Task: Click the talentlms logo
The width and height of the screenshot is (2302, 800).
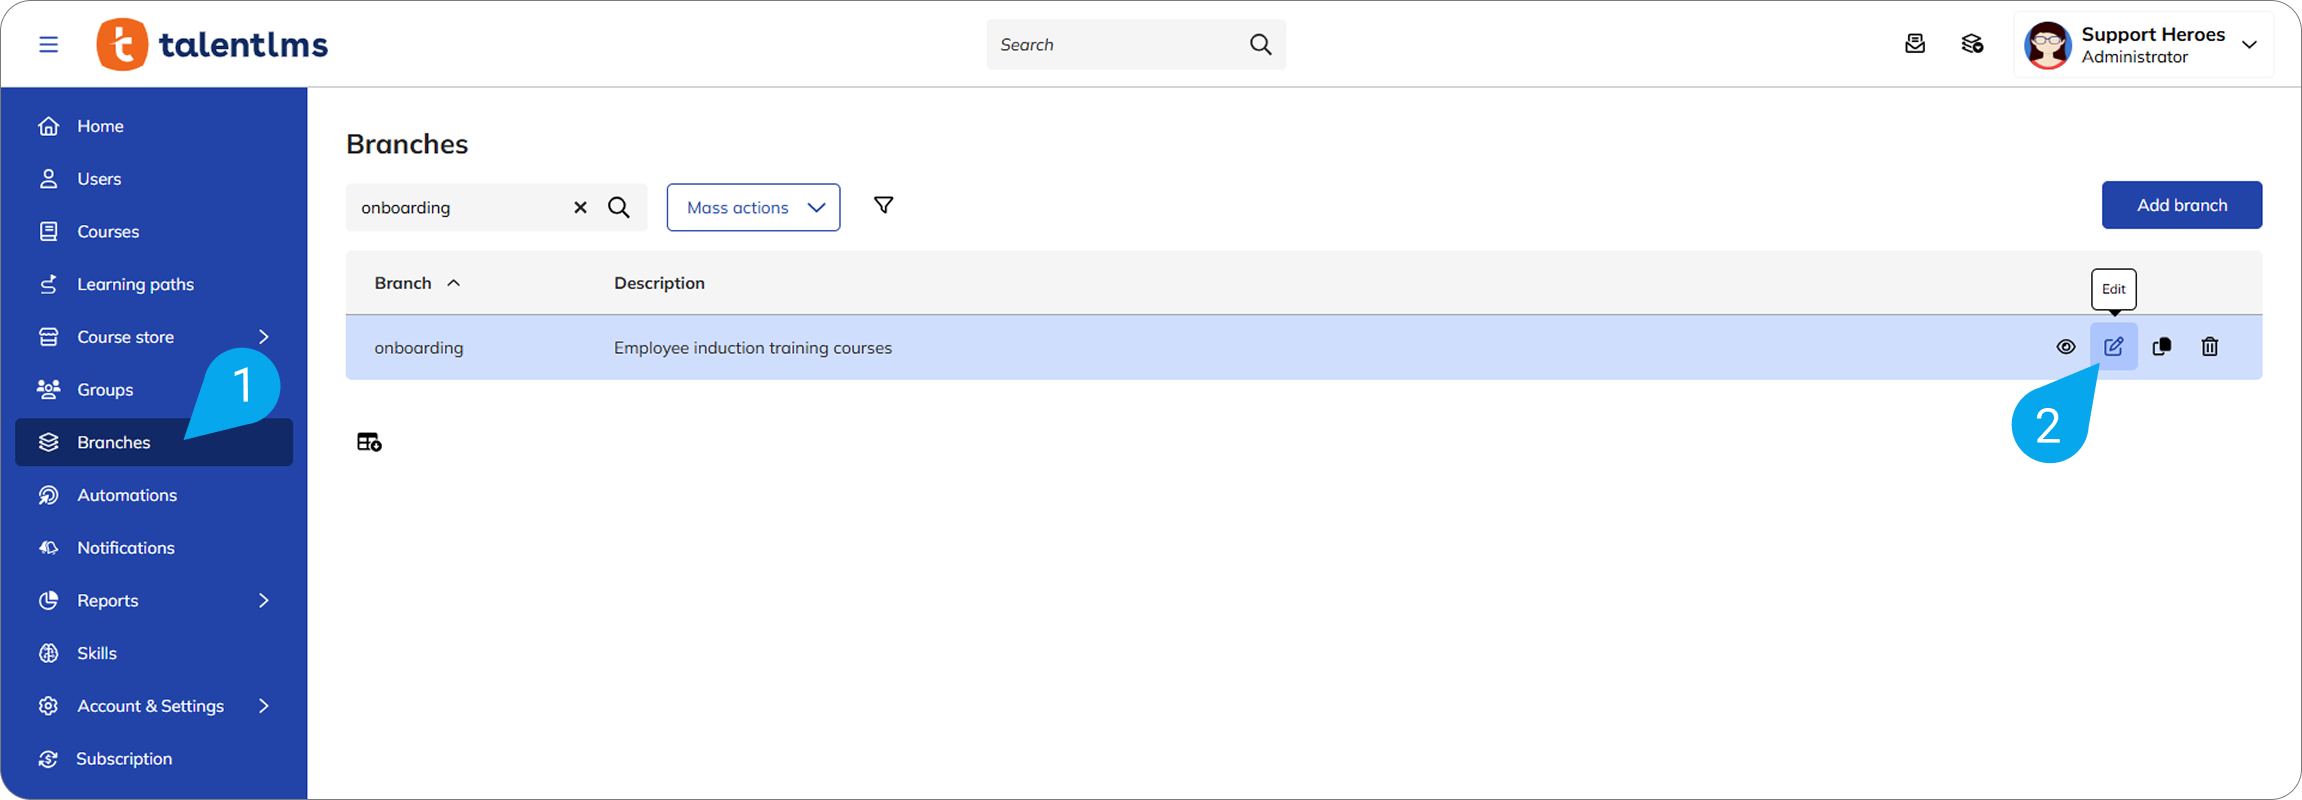Action: (212, 45)
